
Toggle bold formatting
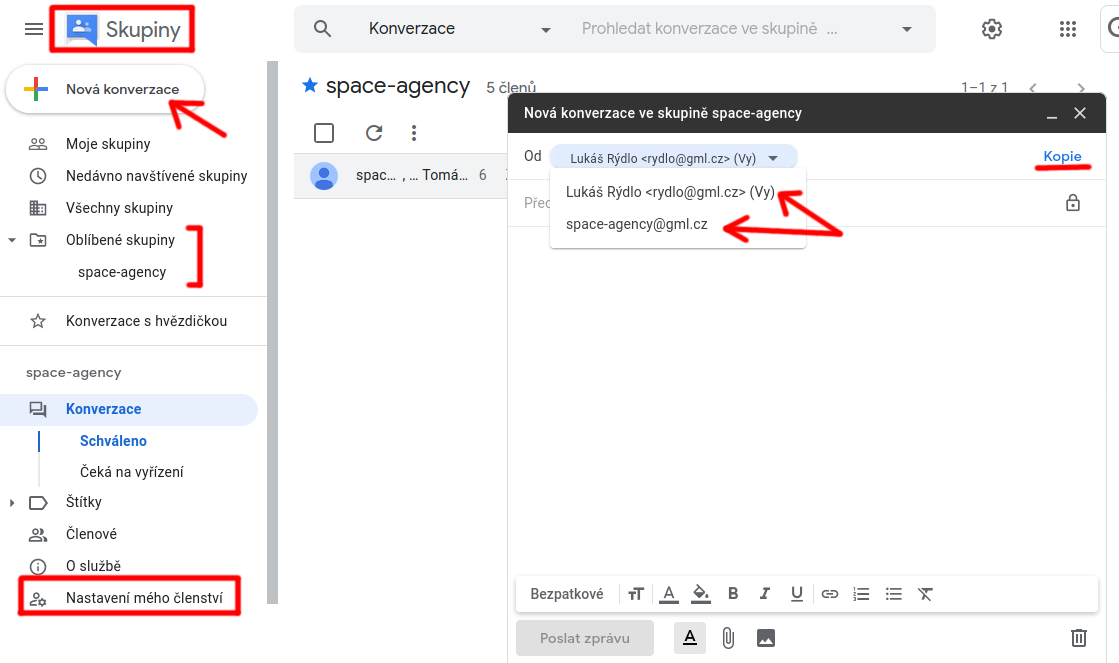point(733,594)
